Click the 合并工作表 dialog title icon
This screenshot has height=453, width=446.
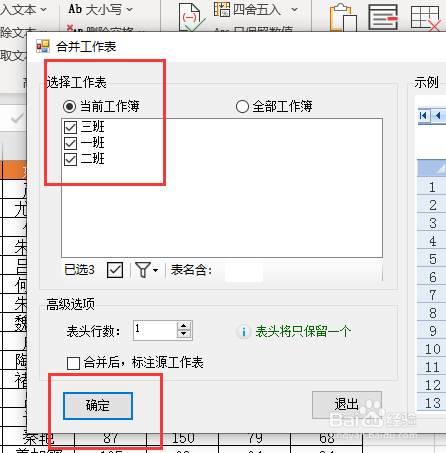[43, 46]
